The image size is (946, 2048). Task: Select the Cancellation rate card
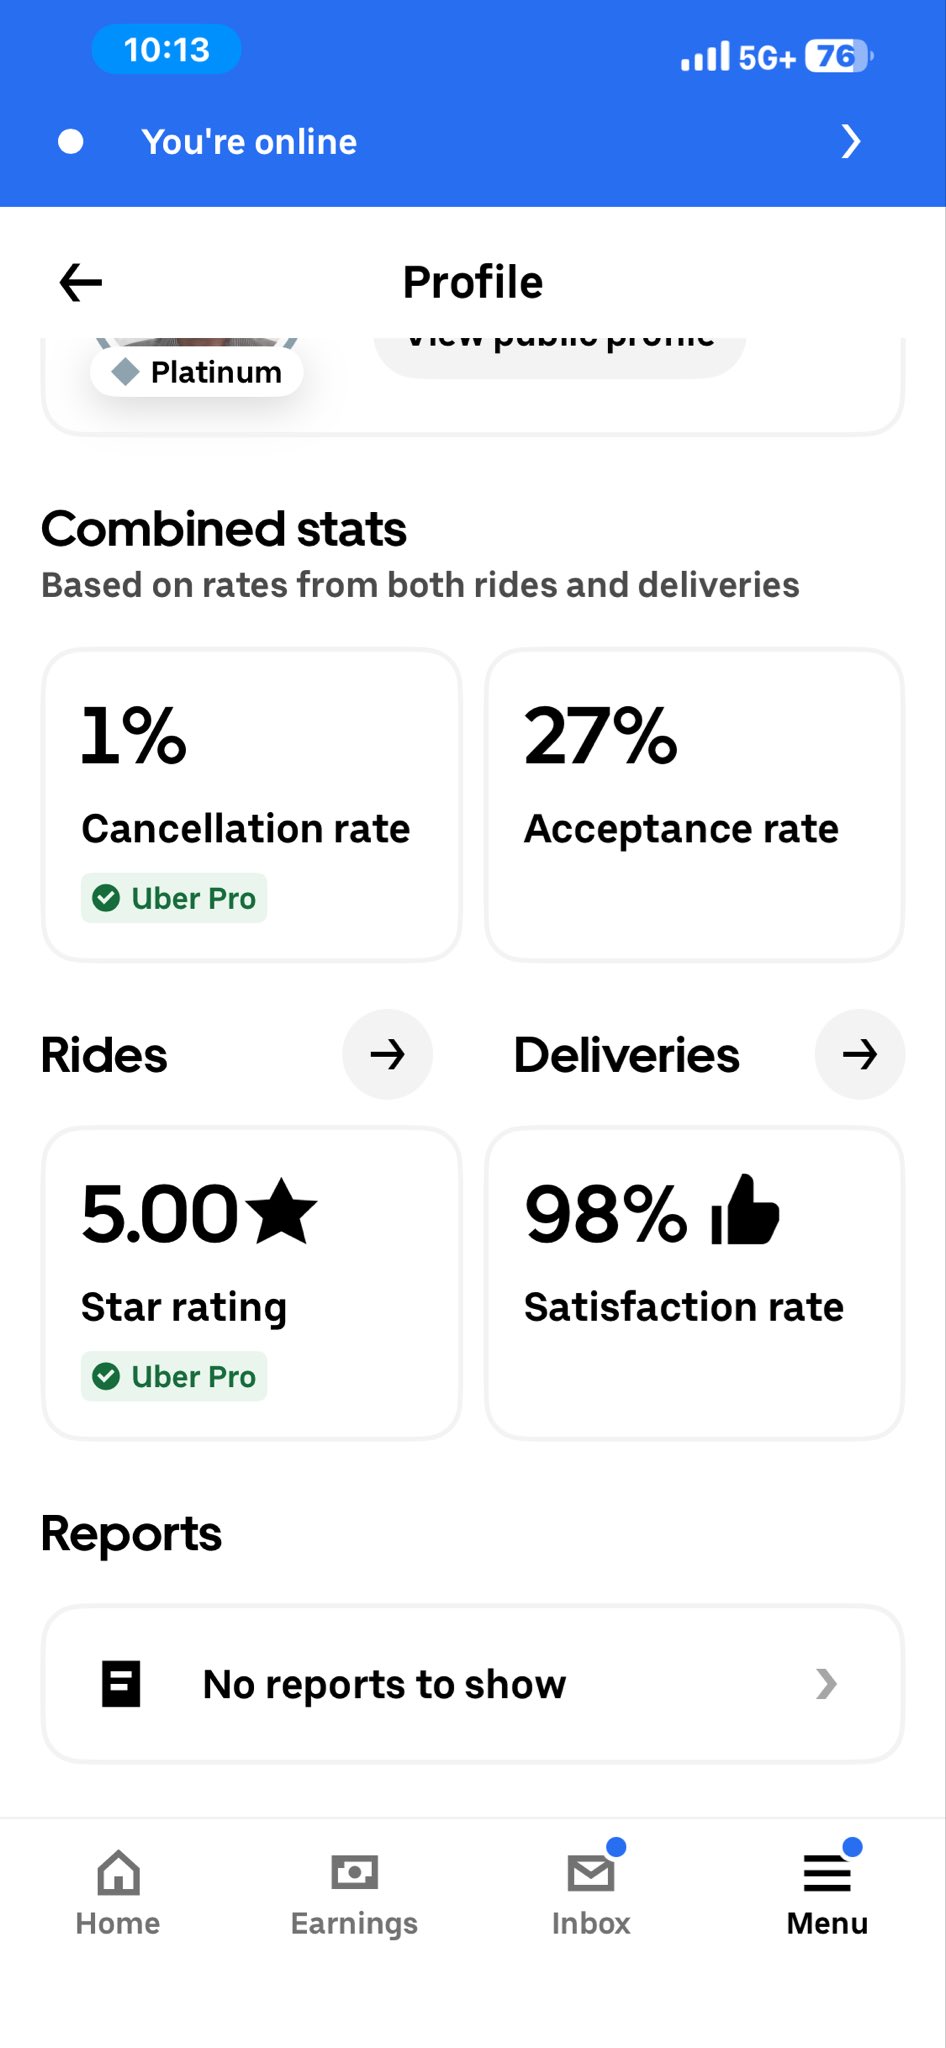252,805
